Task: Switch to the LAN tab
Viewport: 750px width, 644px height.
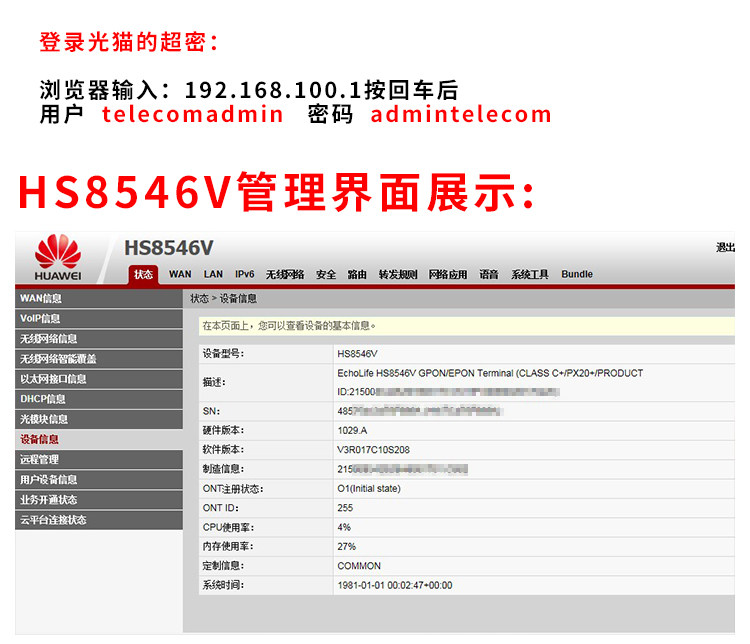Action: 213,274
